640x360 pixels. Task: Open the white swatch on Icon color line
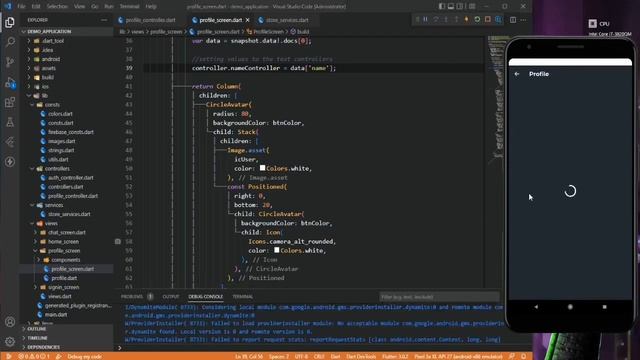[x=276, y=250]
